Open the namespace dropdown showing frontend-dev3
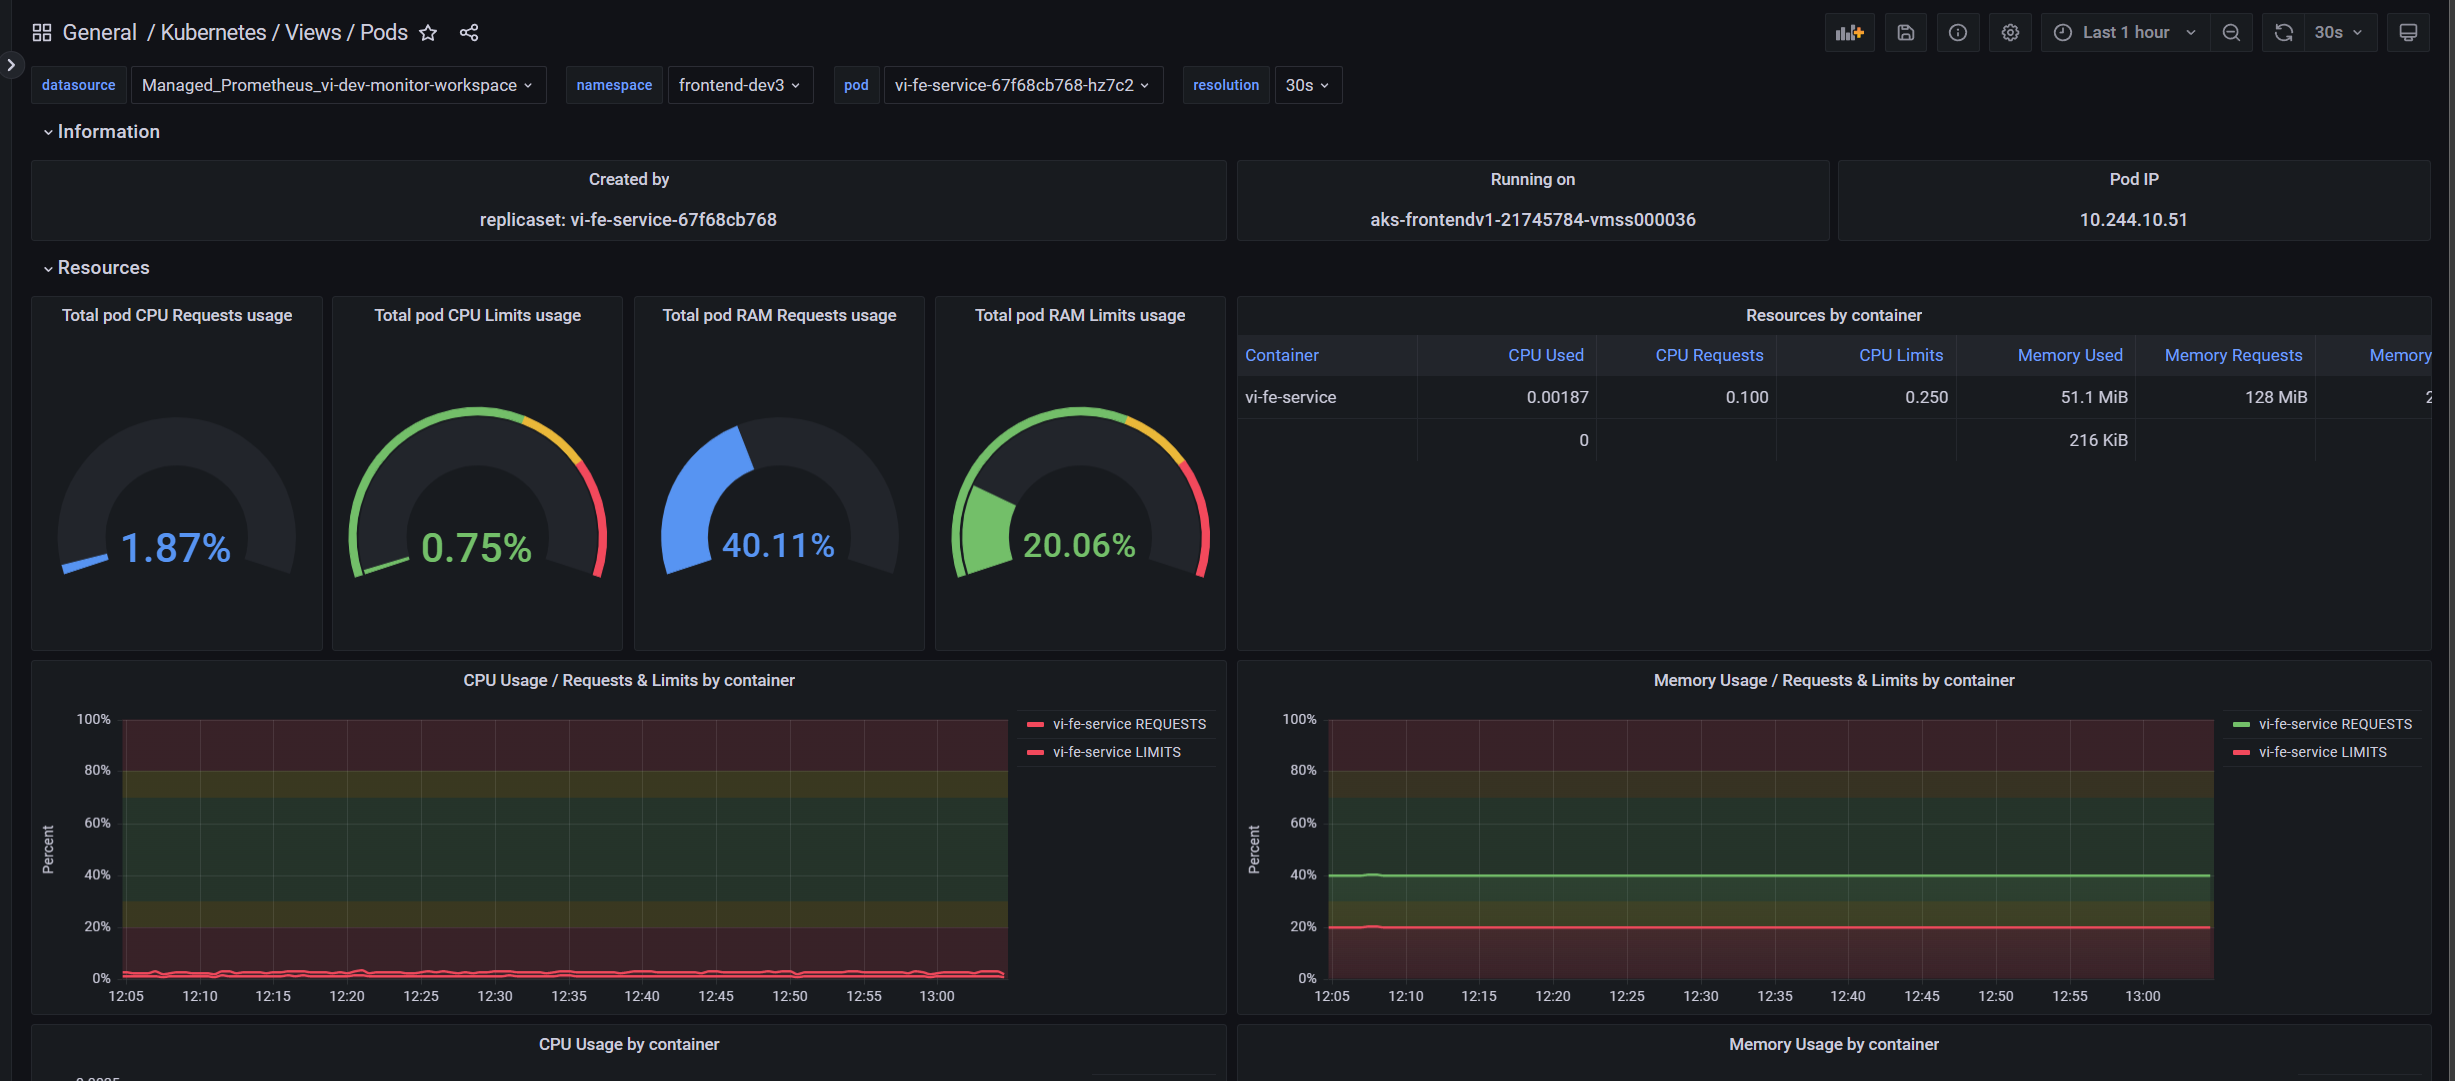 click(x=740, y=85)
